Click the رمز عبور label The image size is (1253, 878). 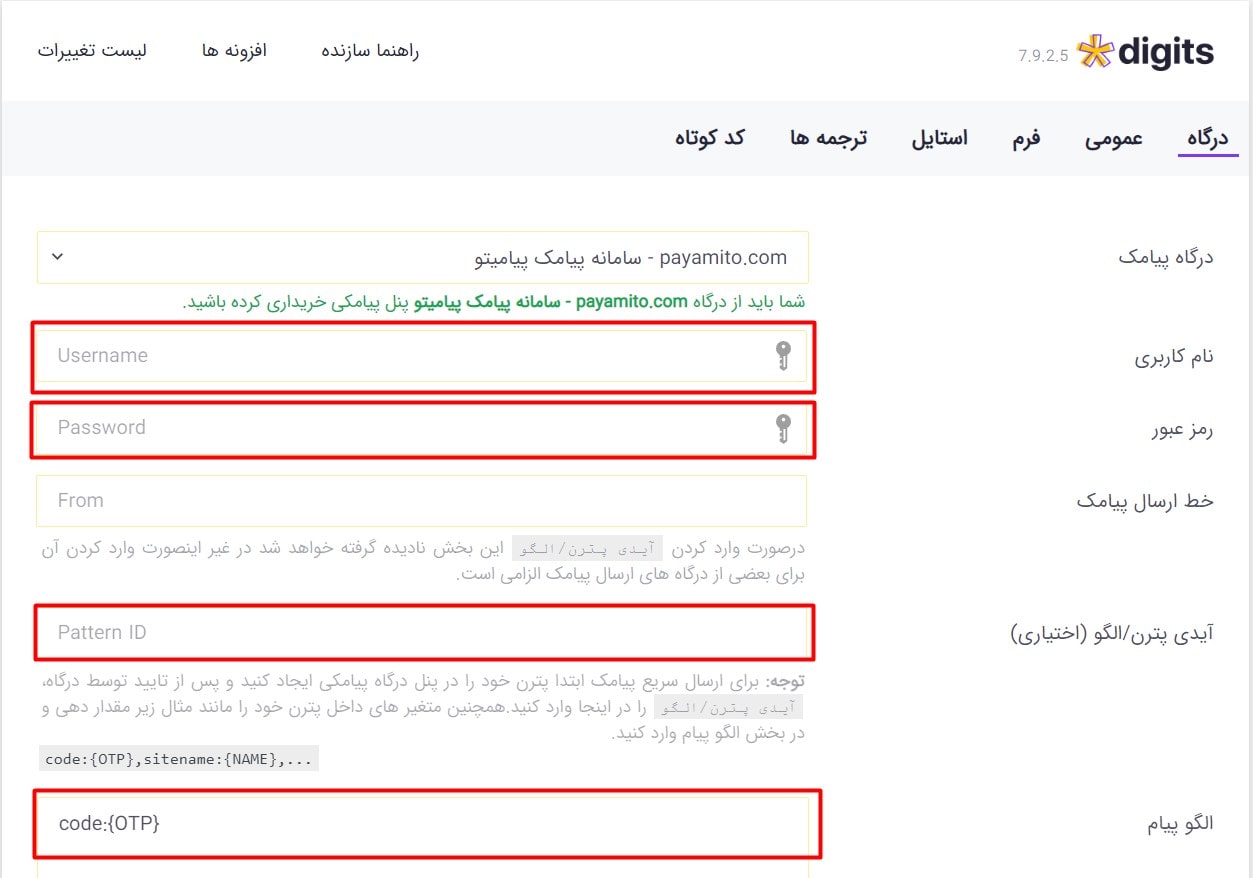(1181, 429)
